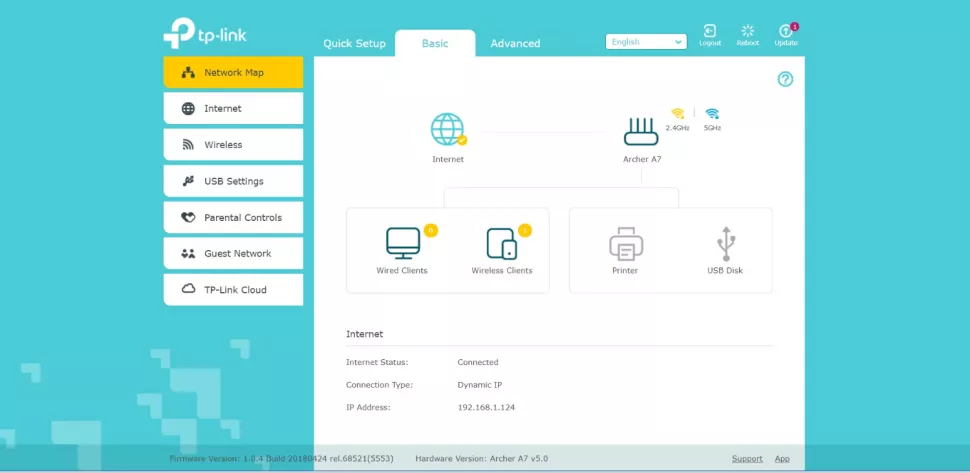Viewport: 970px width, 473px height.
Task: Open the English language dropdown
Action: point(646,42)
